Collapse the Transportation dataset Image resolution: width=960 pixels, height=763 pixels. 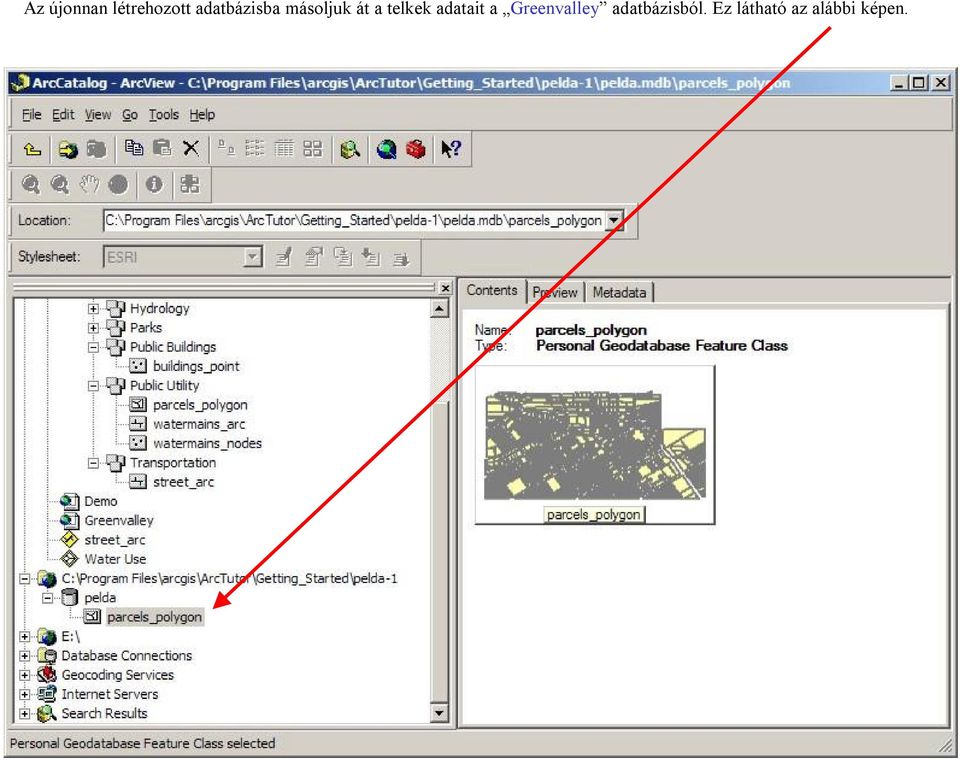93,463
